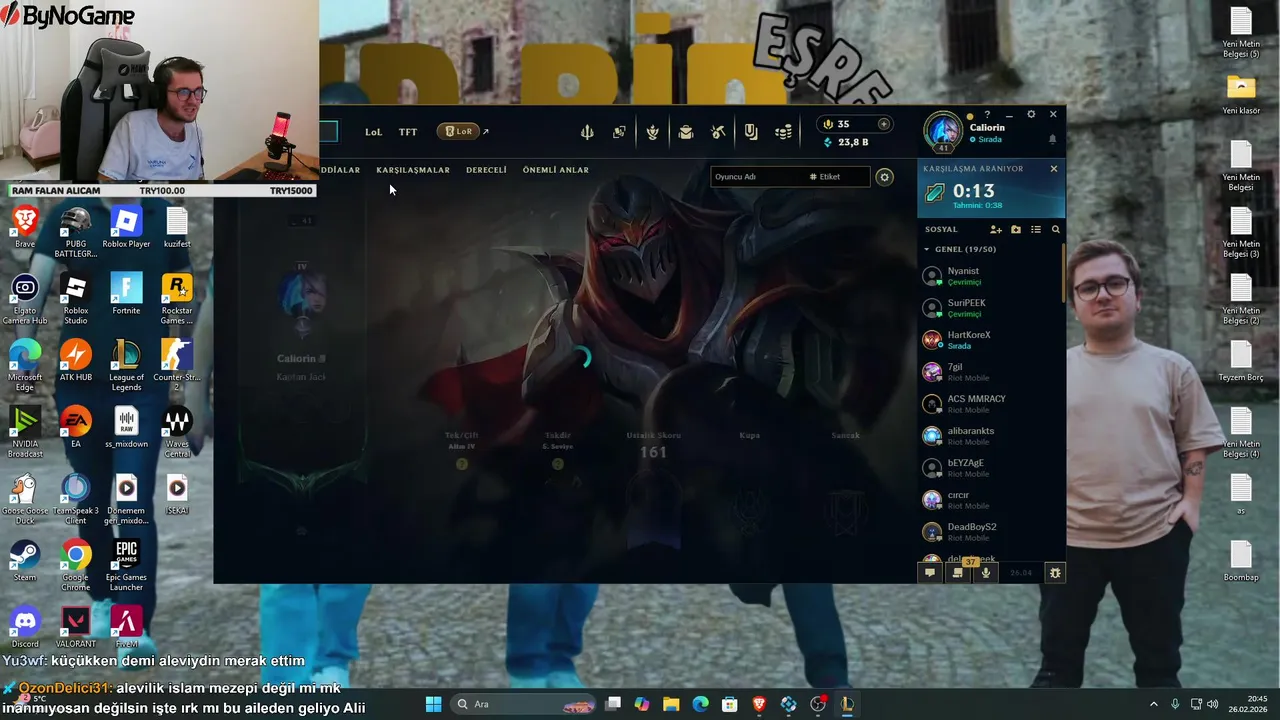The width and height of the screenshot is (1280, 720).
Task: Open the notifications bell
Action: coord(1052,139)
